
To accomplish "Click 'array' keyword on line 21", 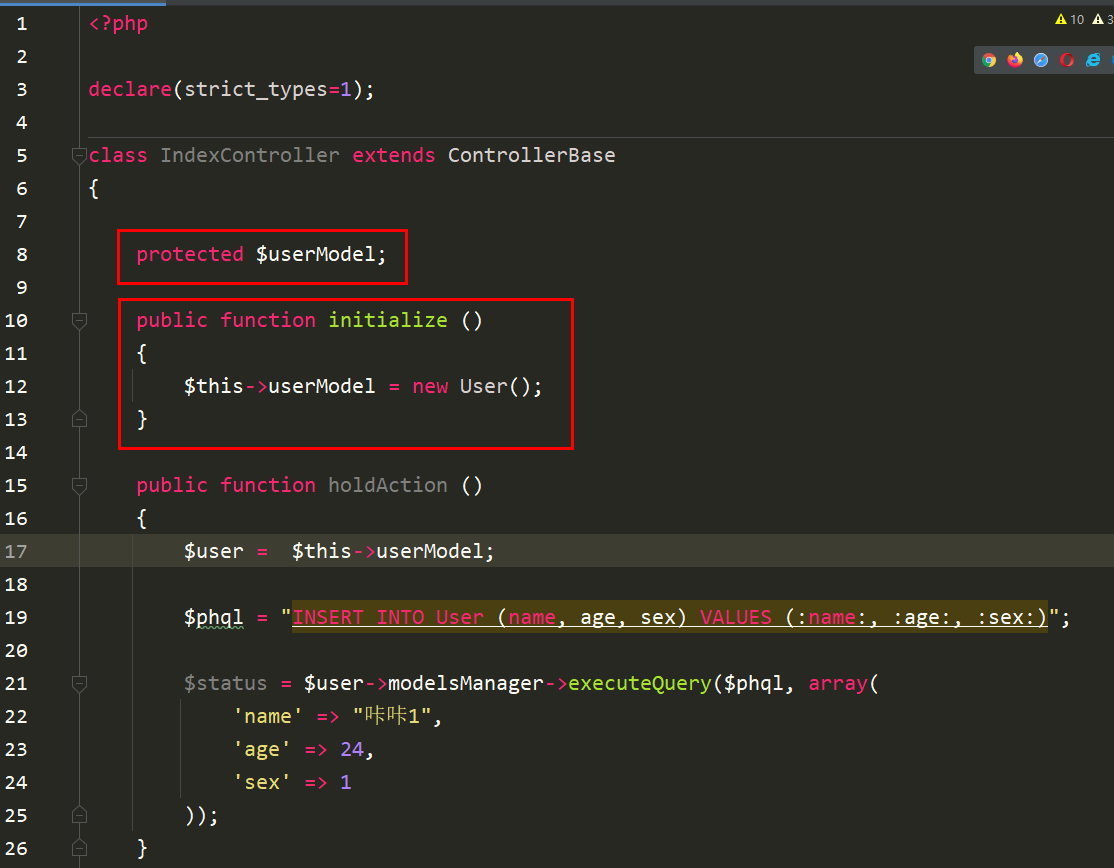I will coord(838,683).
